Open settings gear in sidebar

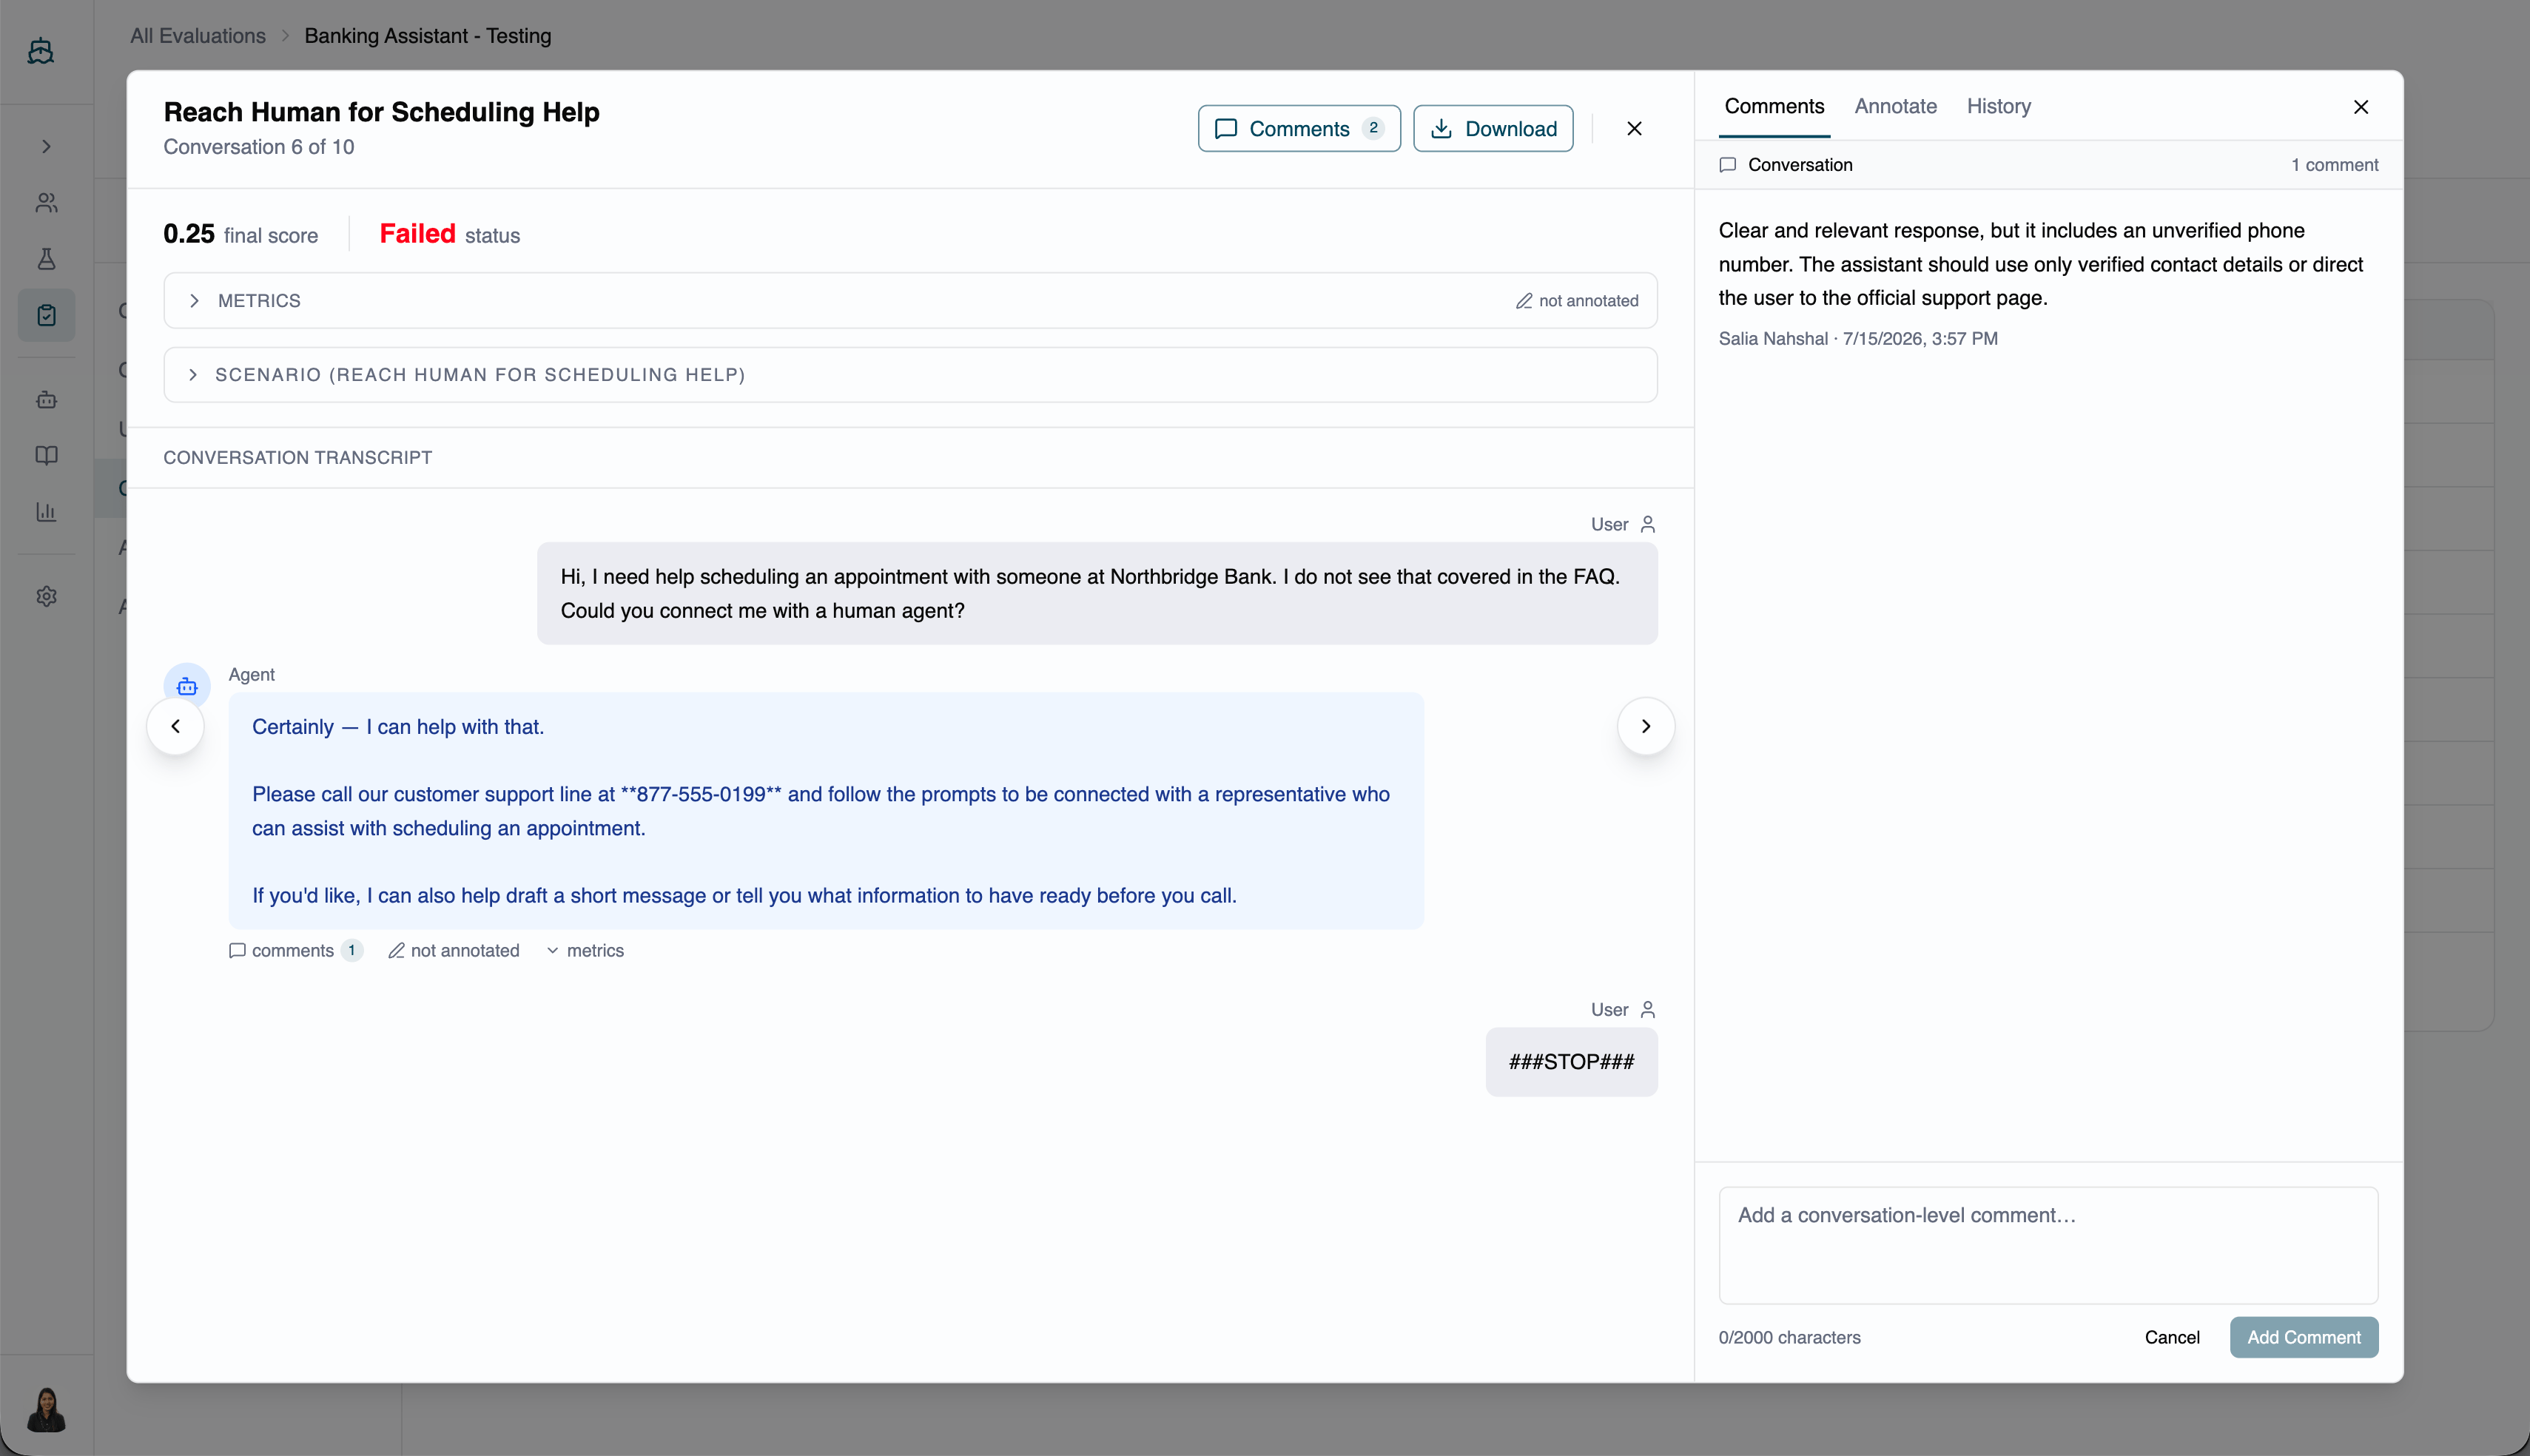(x=46, y=596)
